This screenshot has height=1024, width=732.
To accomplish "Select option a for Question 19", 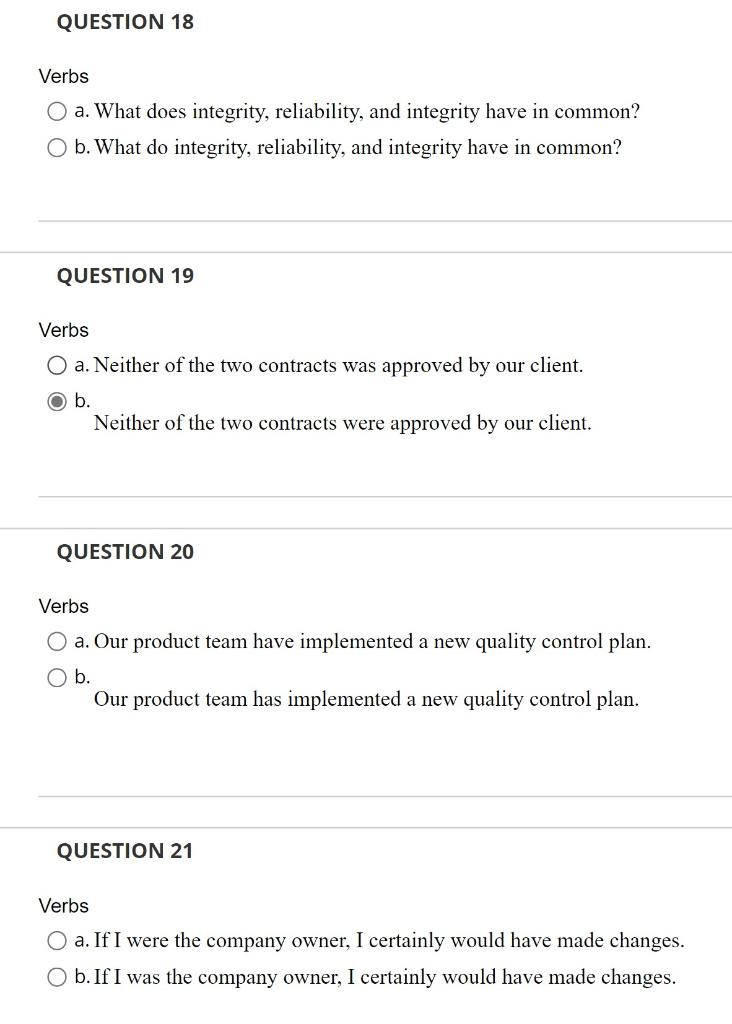I will (57, 365).
